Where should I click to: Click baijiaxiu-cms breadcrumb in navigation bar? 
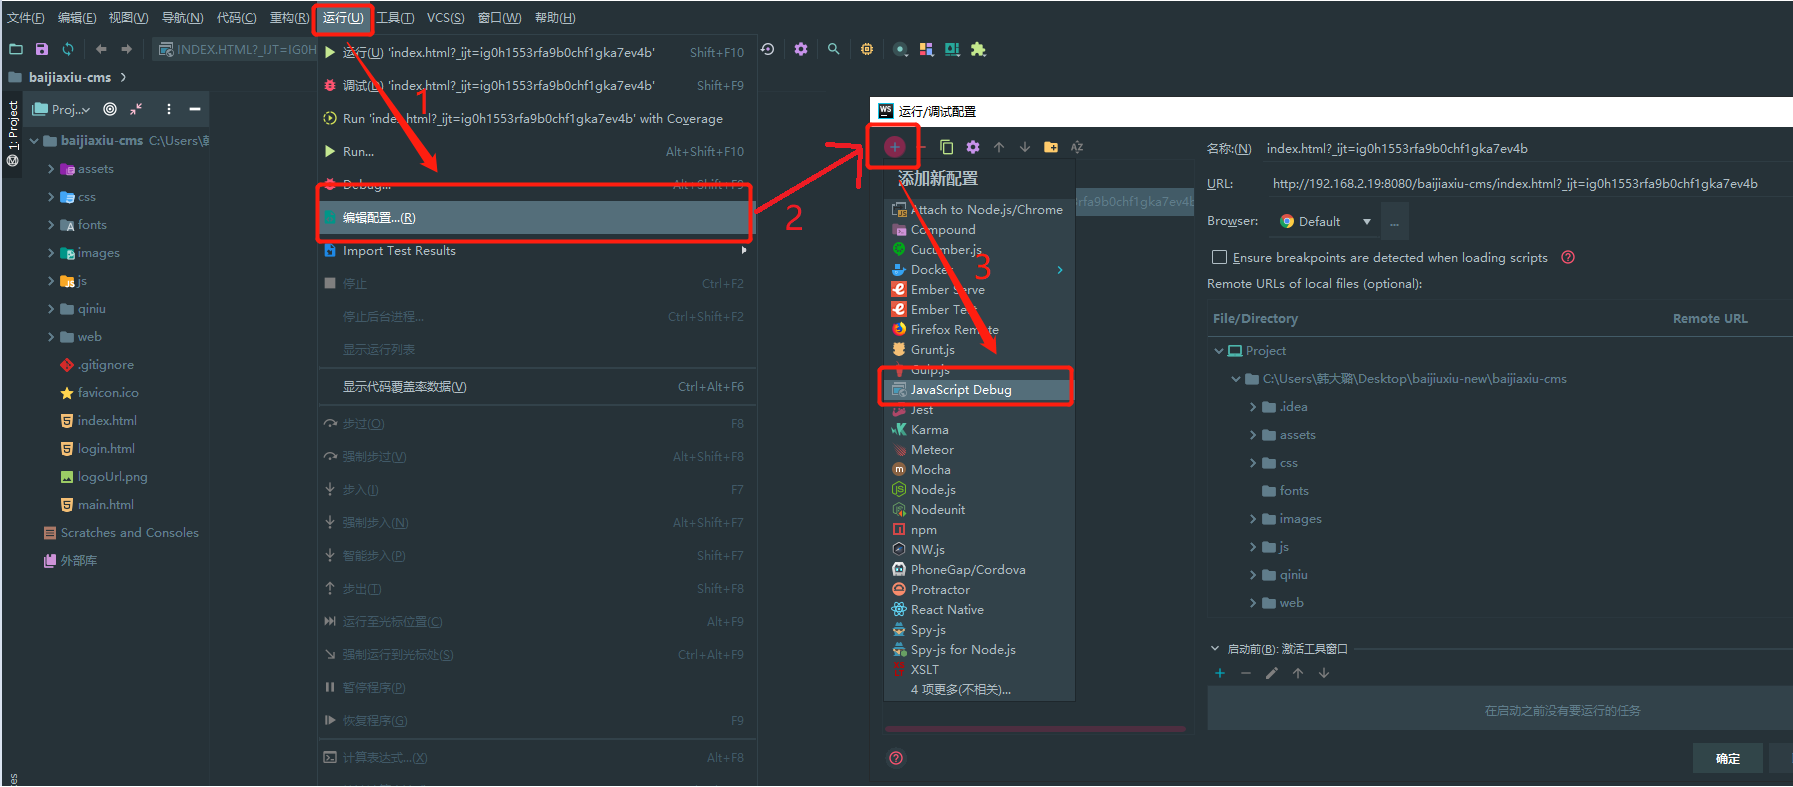pos(70,77)
